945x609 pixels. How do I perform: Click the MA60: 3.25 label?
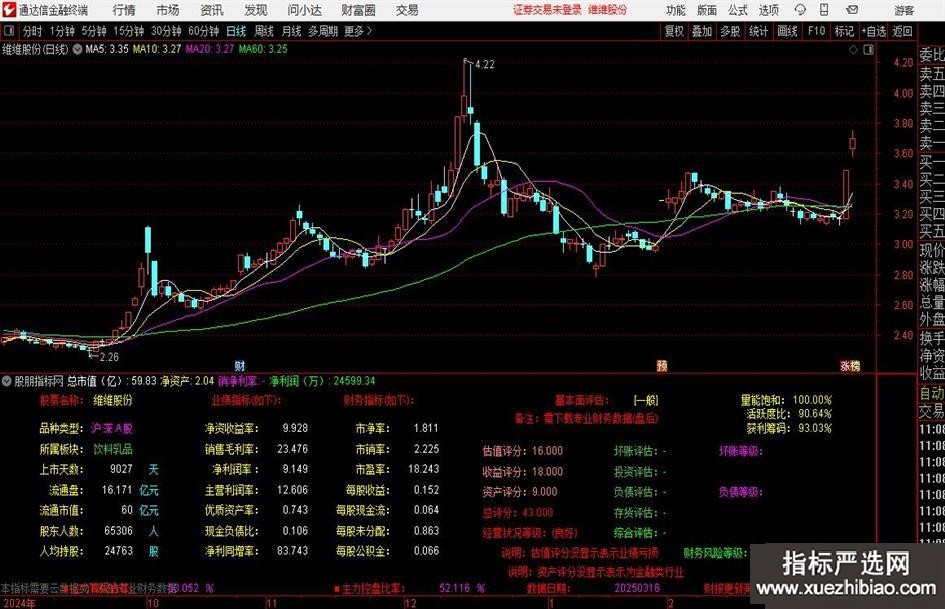click(263, 49)
